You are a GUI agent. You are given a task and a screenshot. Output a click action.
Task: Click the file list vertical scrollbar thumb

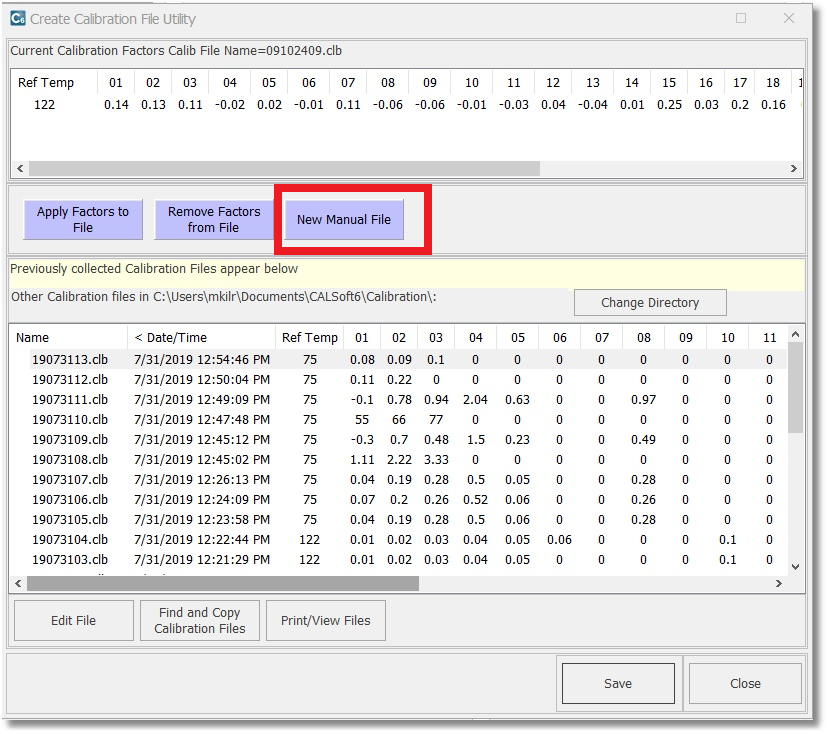click(x=795, y=388)
